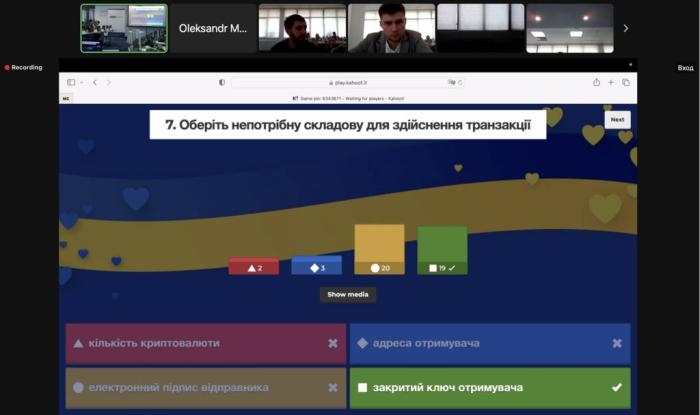The width and height of the screenshot is (700, 415).
Task: Click the X mark on the red answer
Action: (x=333, y=343)
